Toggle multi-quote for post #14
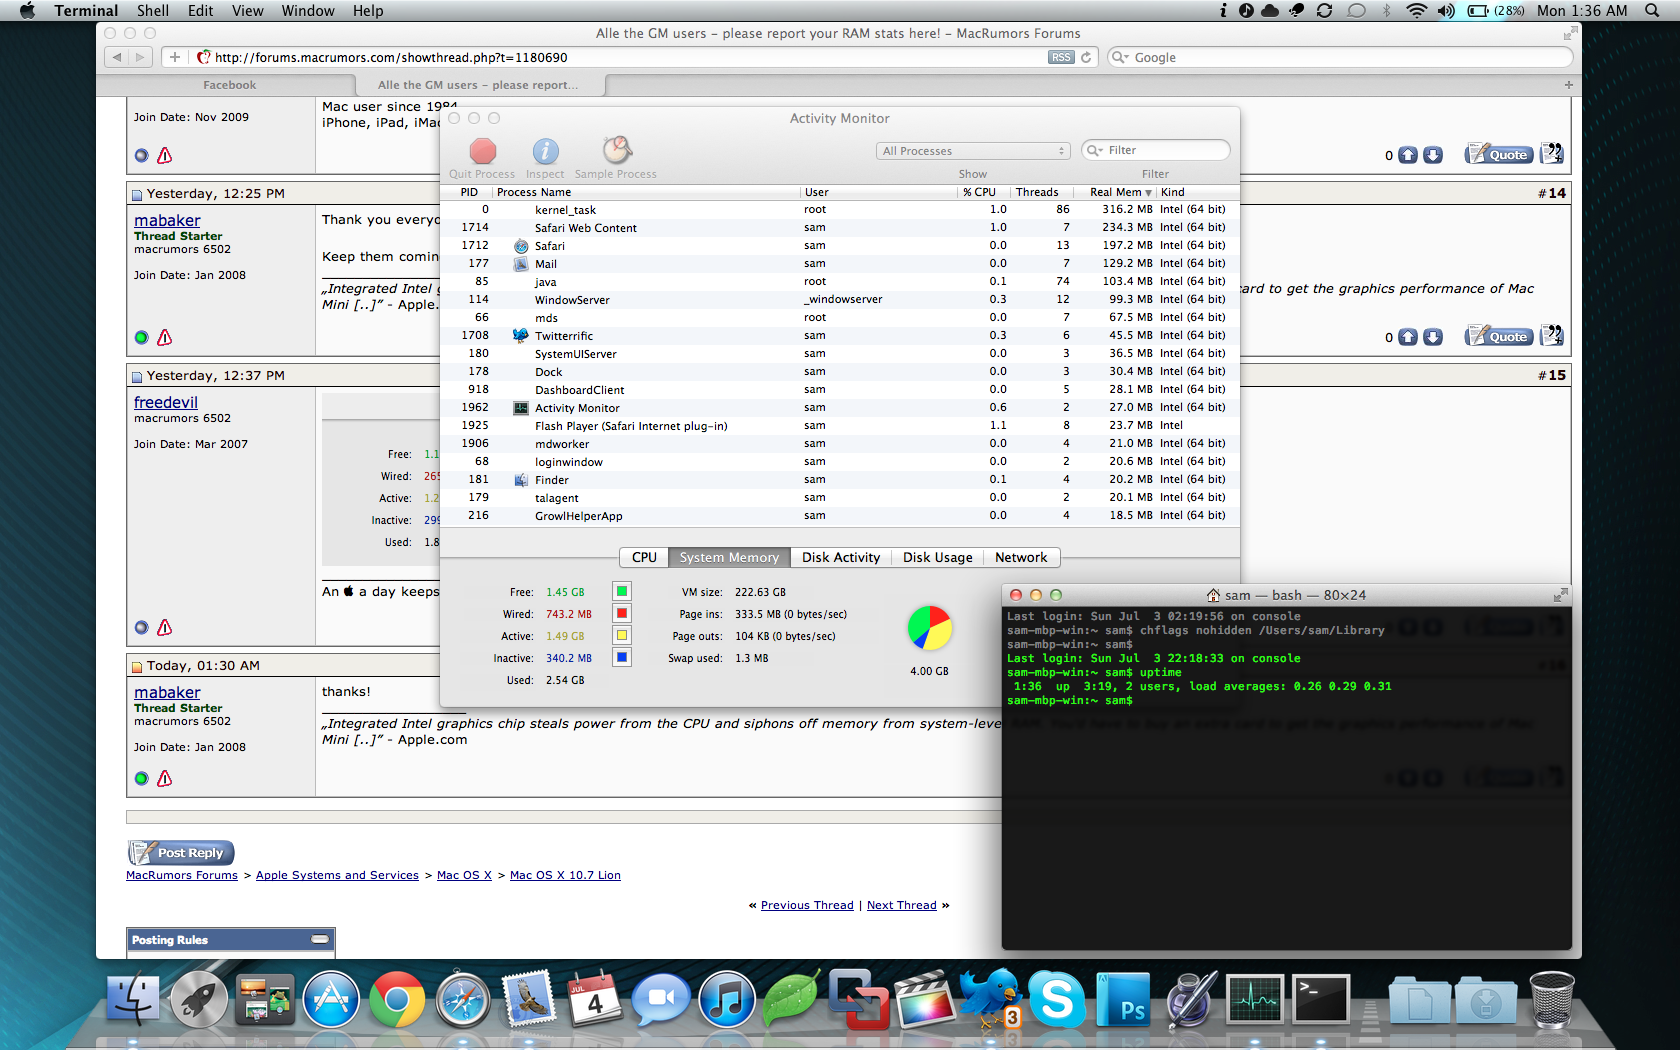Viewport: 1680px width, 1050px height. click(x=1552, y=335)
